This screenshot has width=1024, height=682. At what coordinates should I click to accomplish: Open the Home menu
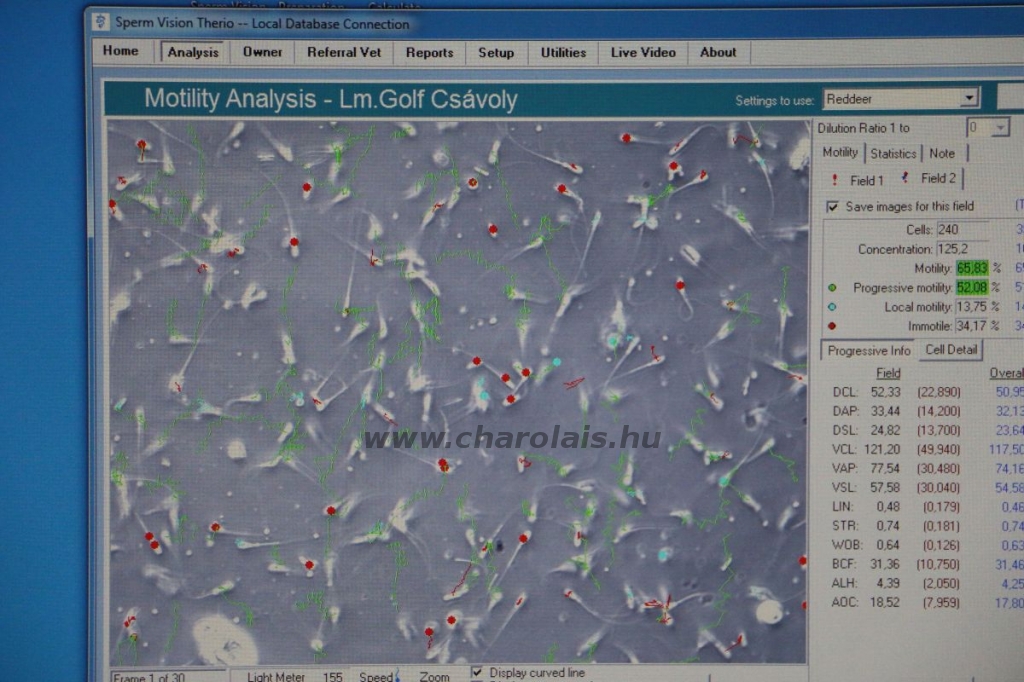click(x=121, y=52)
